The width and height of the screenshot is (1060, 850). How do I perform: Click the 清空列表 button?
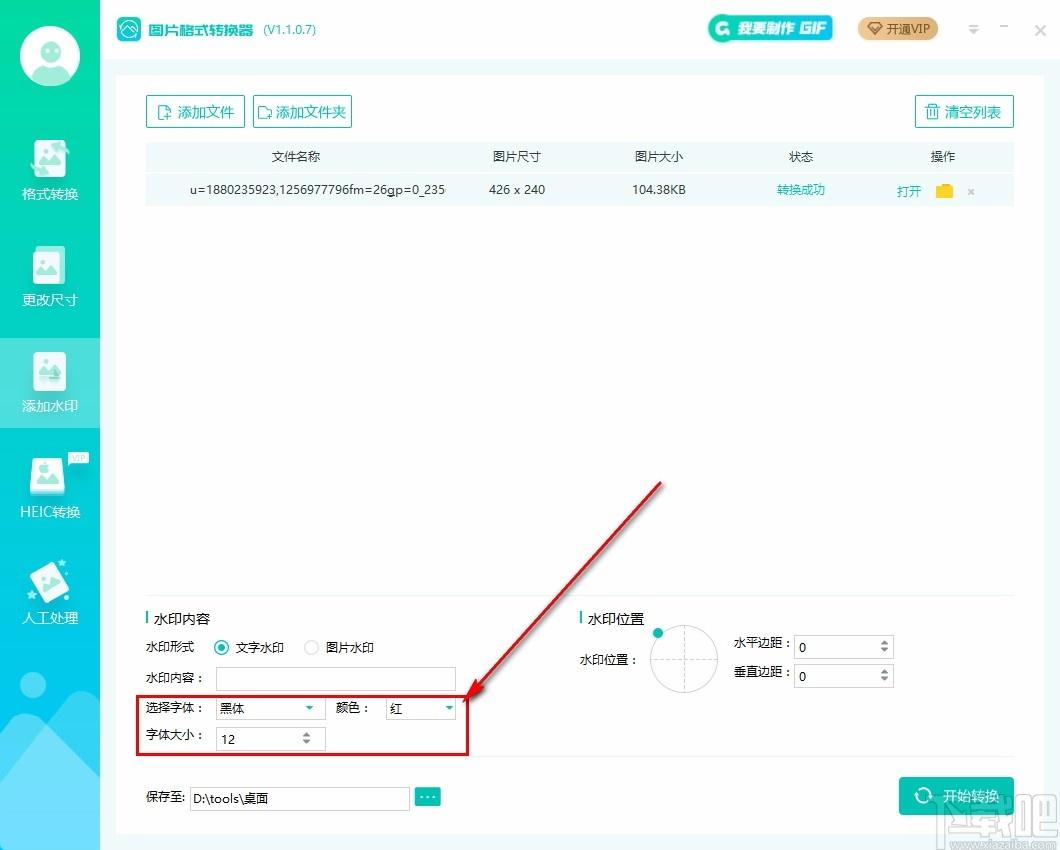coord(964,112)
